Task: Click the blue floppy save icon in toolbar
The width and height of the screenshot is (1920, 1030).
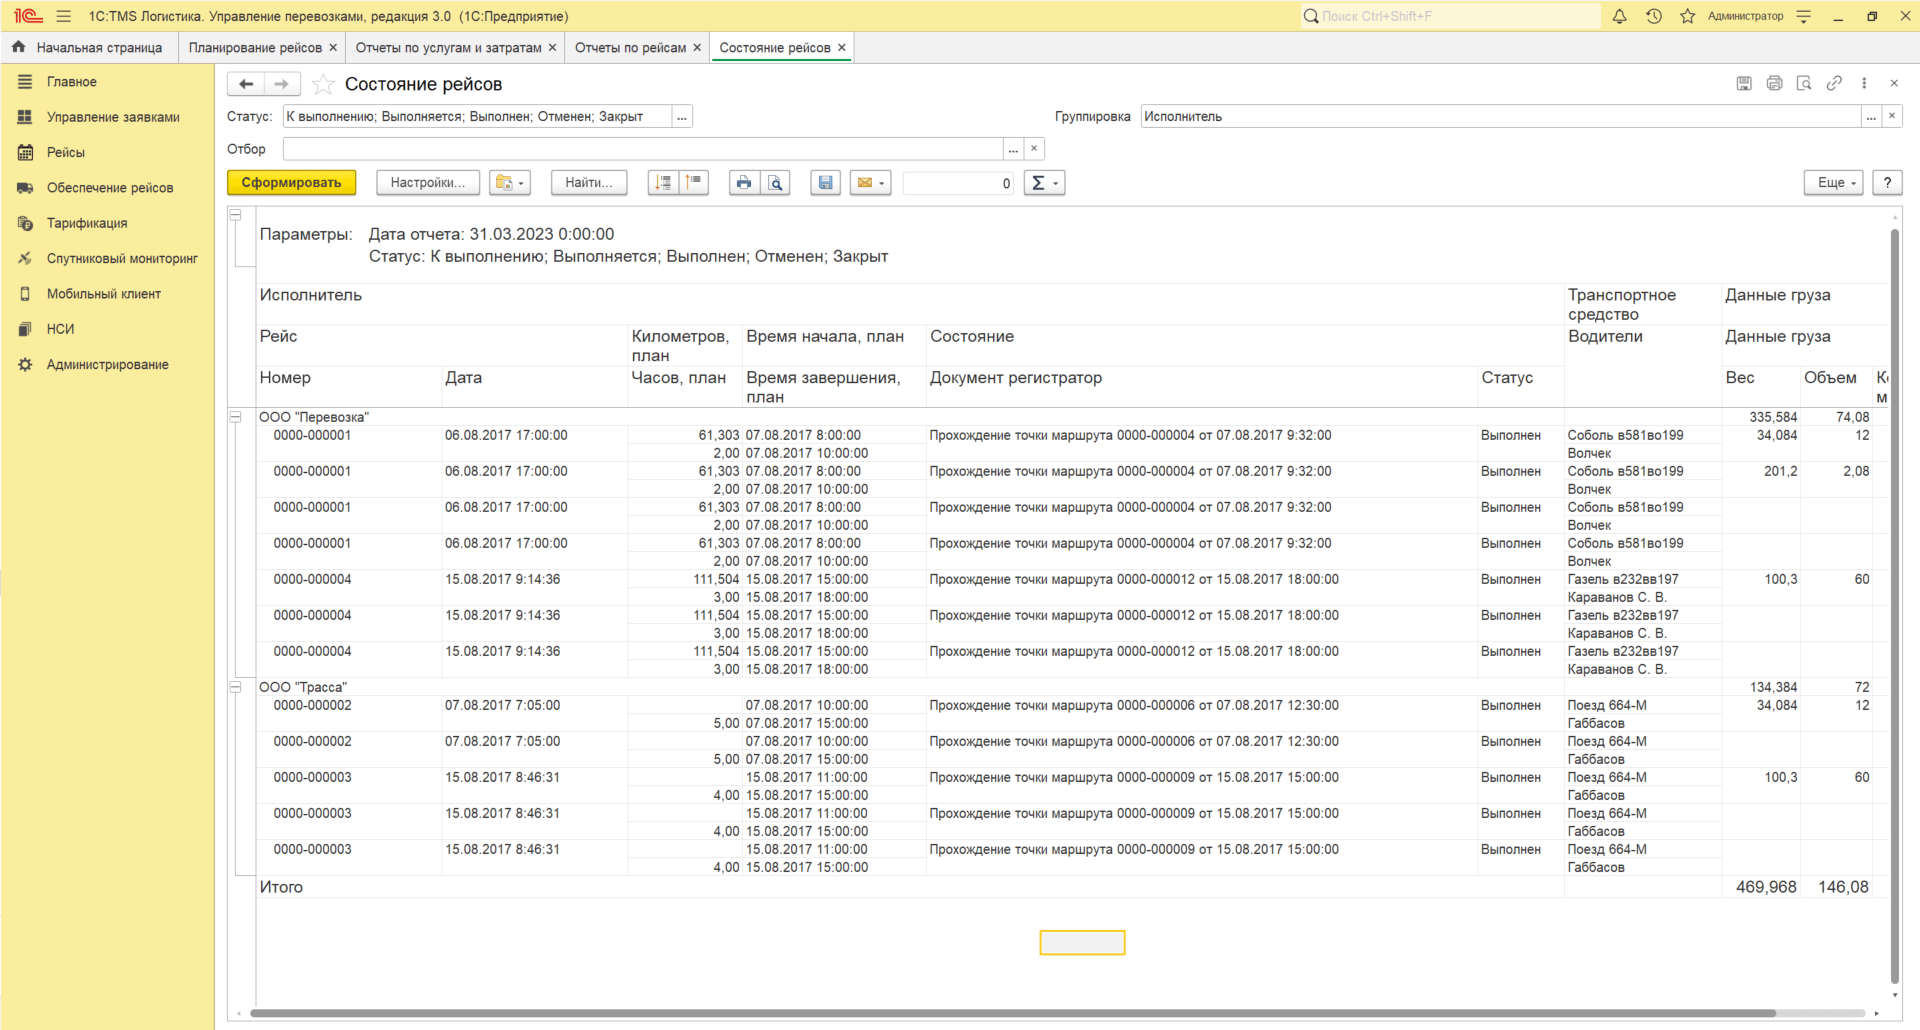Action: (x=825, y=183)
